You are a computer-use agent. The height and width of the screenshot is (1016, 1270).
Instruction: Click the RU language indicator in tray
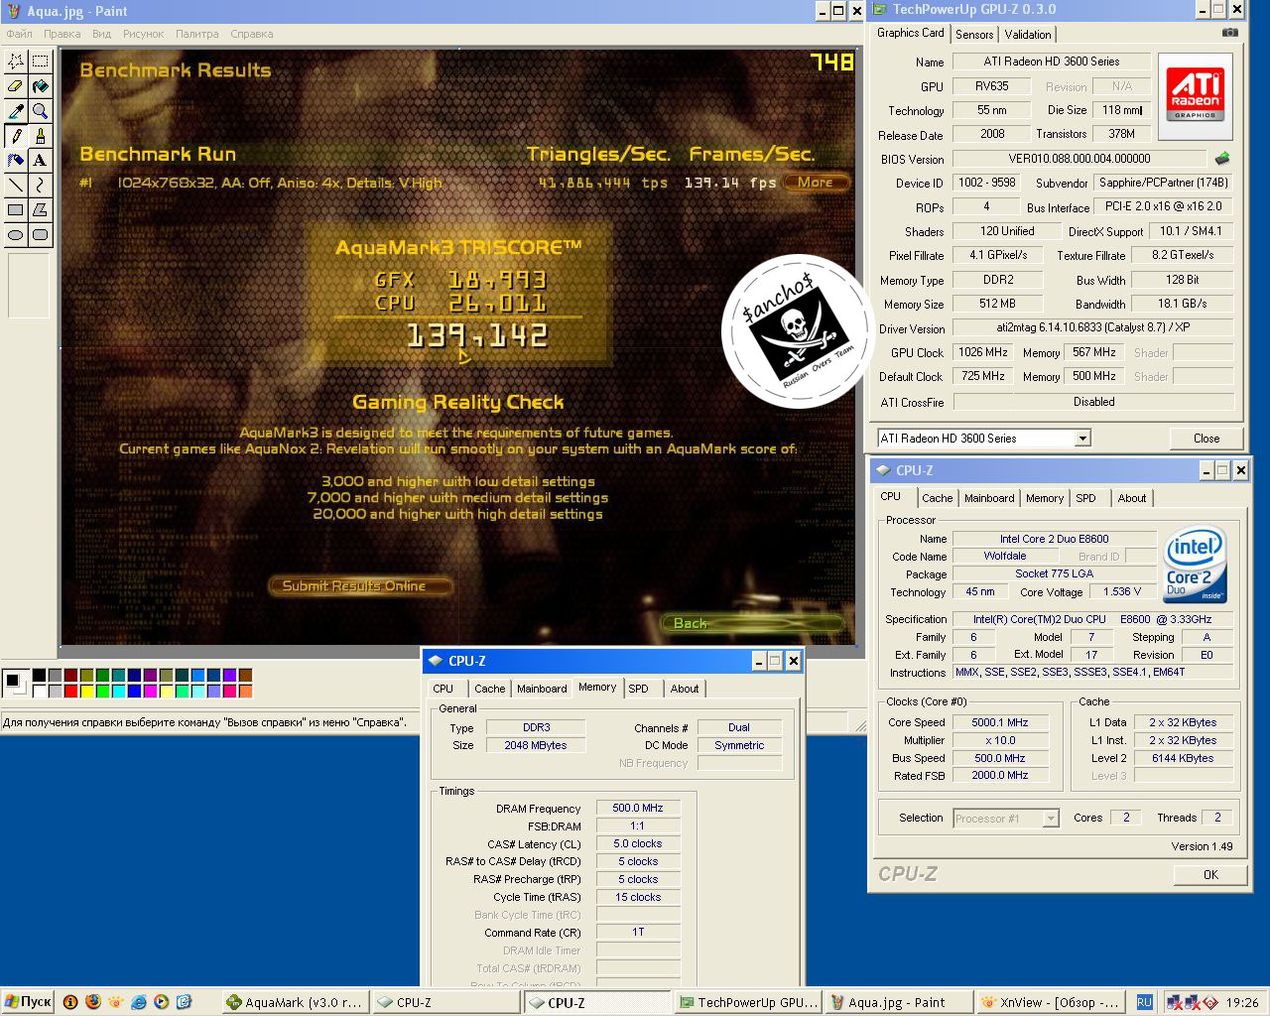(x=1144, y=1002)
